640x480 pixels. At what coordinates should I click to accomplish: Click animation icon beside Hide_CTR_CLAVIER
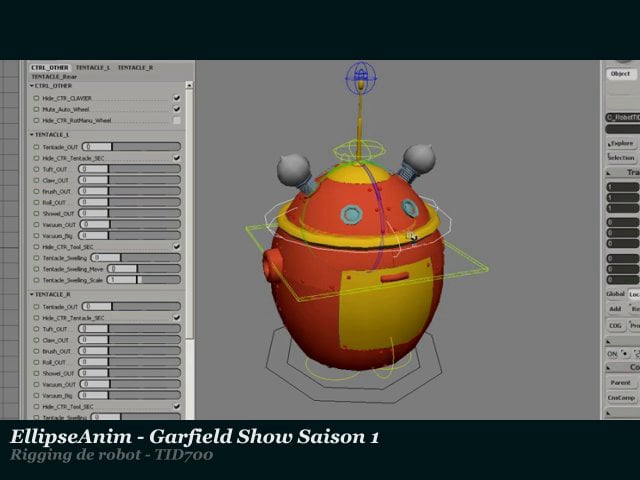tap(36, 98)
